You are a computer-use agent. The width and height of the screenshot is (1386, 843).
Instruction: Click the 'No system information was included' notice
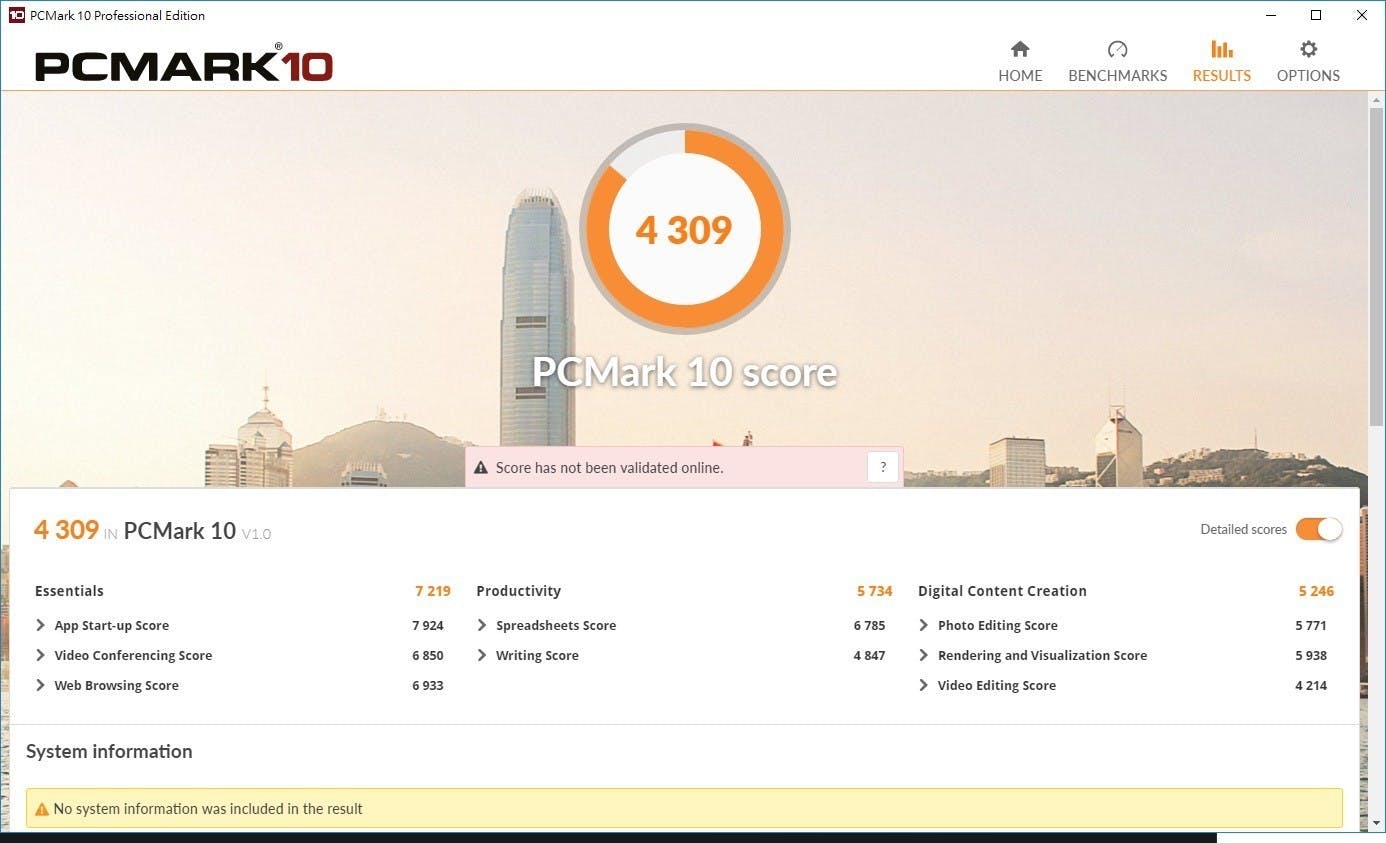click(x=684, y=809)
